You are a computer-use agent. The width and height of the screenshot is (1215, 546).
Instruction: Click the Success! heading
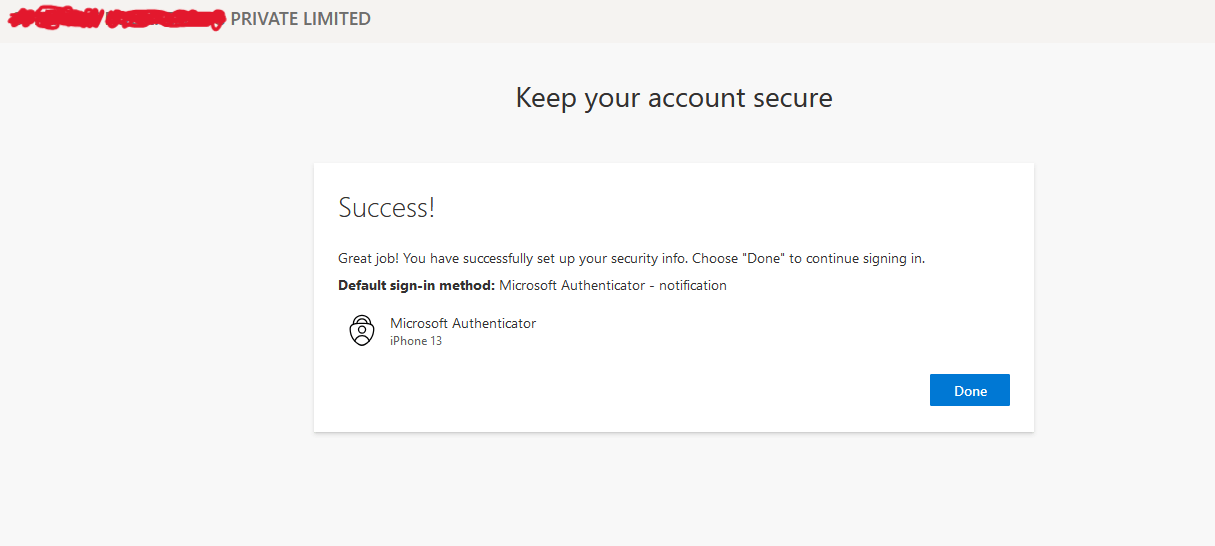[386, 208]
